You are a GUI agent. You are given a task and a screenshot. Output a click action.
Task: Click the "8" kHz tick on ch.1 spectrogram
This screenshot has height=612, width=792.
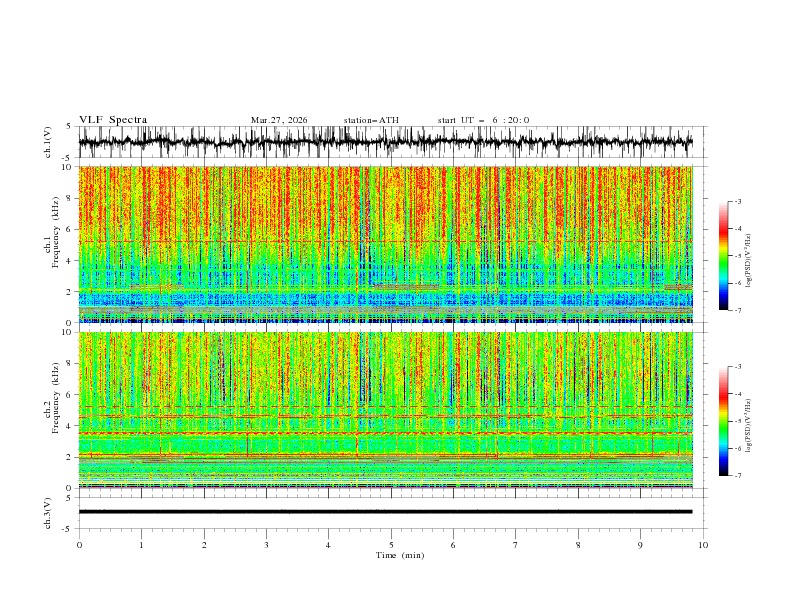(71, 198)
